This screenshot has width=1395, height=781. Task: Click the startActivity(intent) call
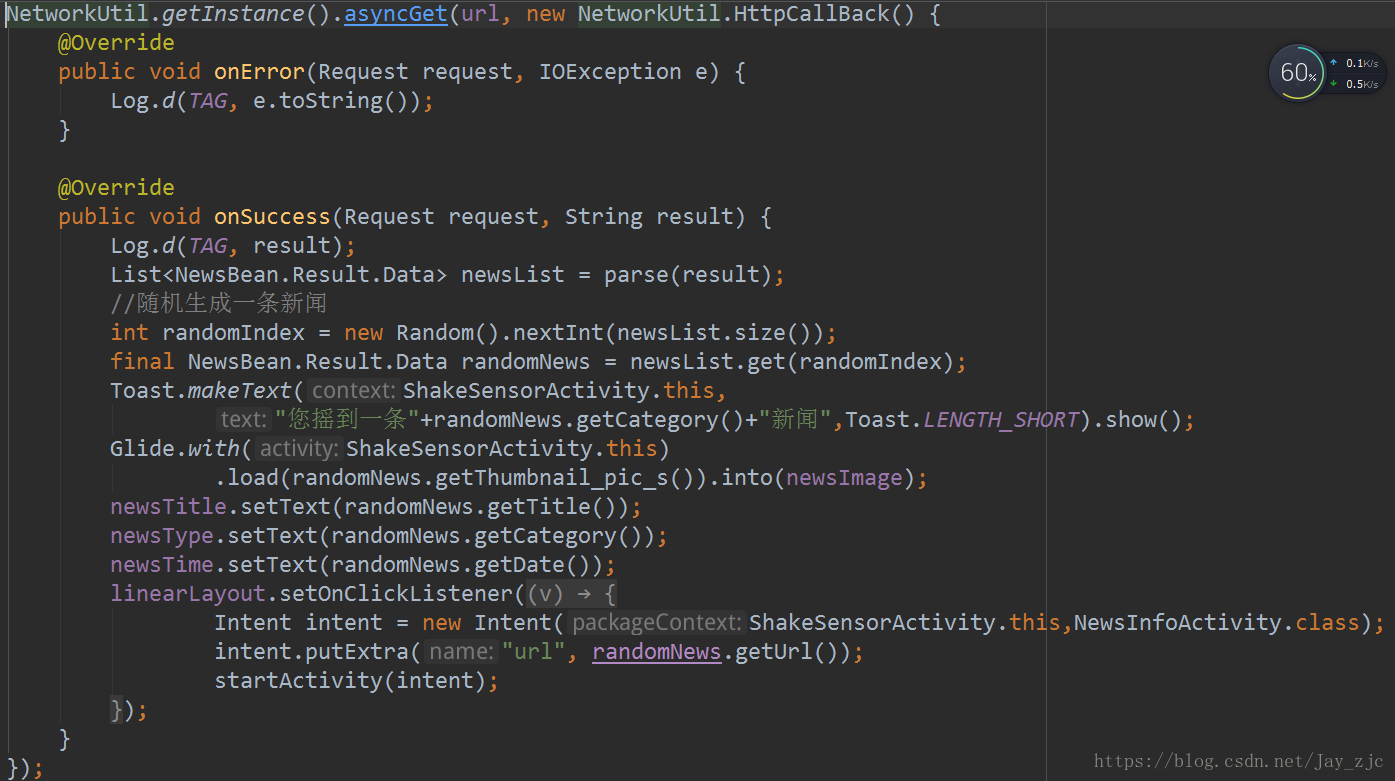[350, 681]
